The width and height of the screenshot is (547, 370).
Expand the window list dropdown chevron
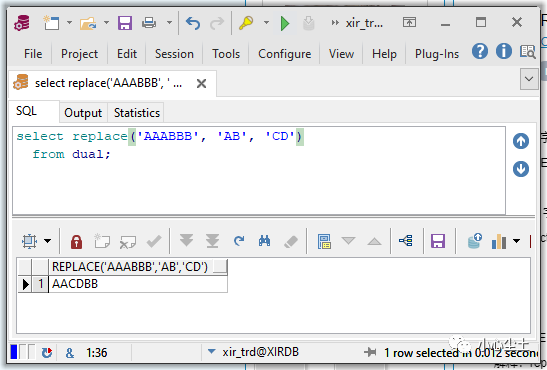[529, 79]
